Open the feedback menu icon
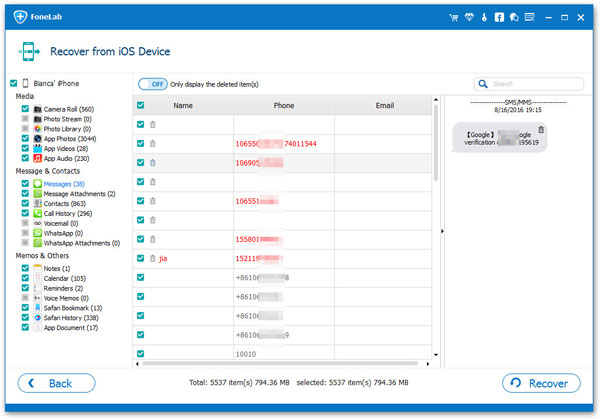 click(x=530, y=17)
